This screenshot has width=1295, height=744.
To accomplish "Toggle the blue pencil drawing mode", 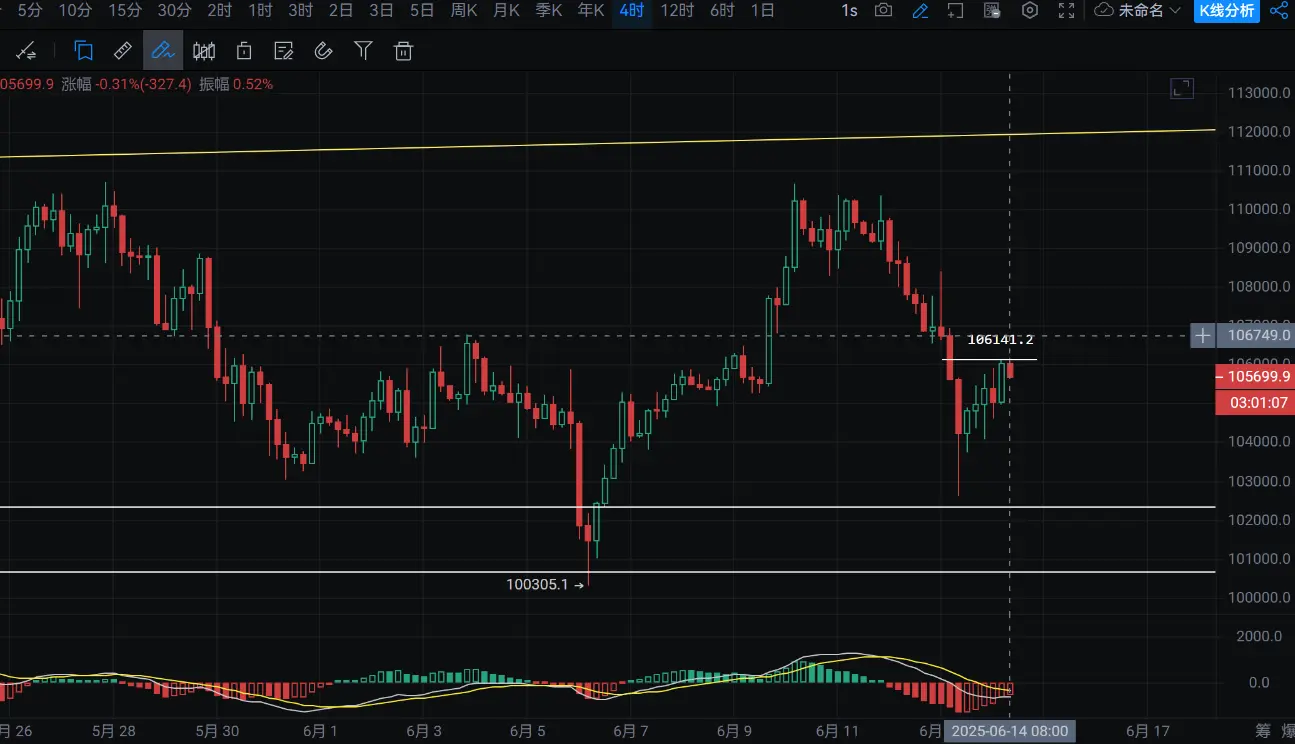I will click(x=920, y=11).
